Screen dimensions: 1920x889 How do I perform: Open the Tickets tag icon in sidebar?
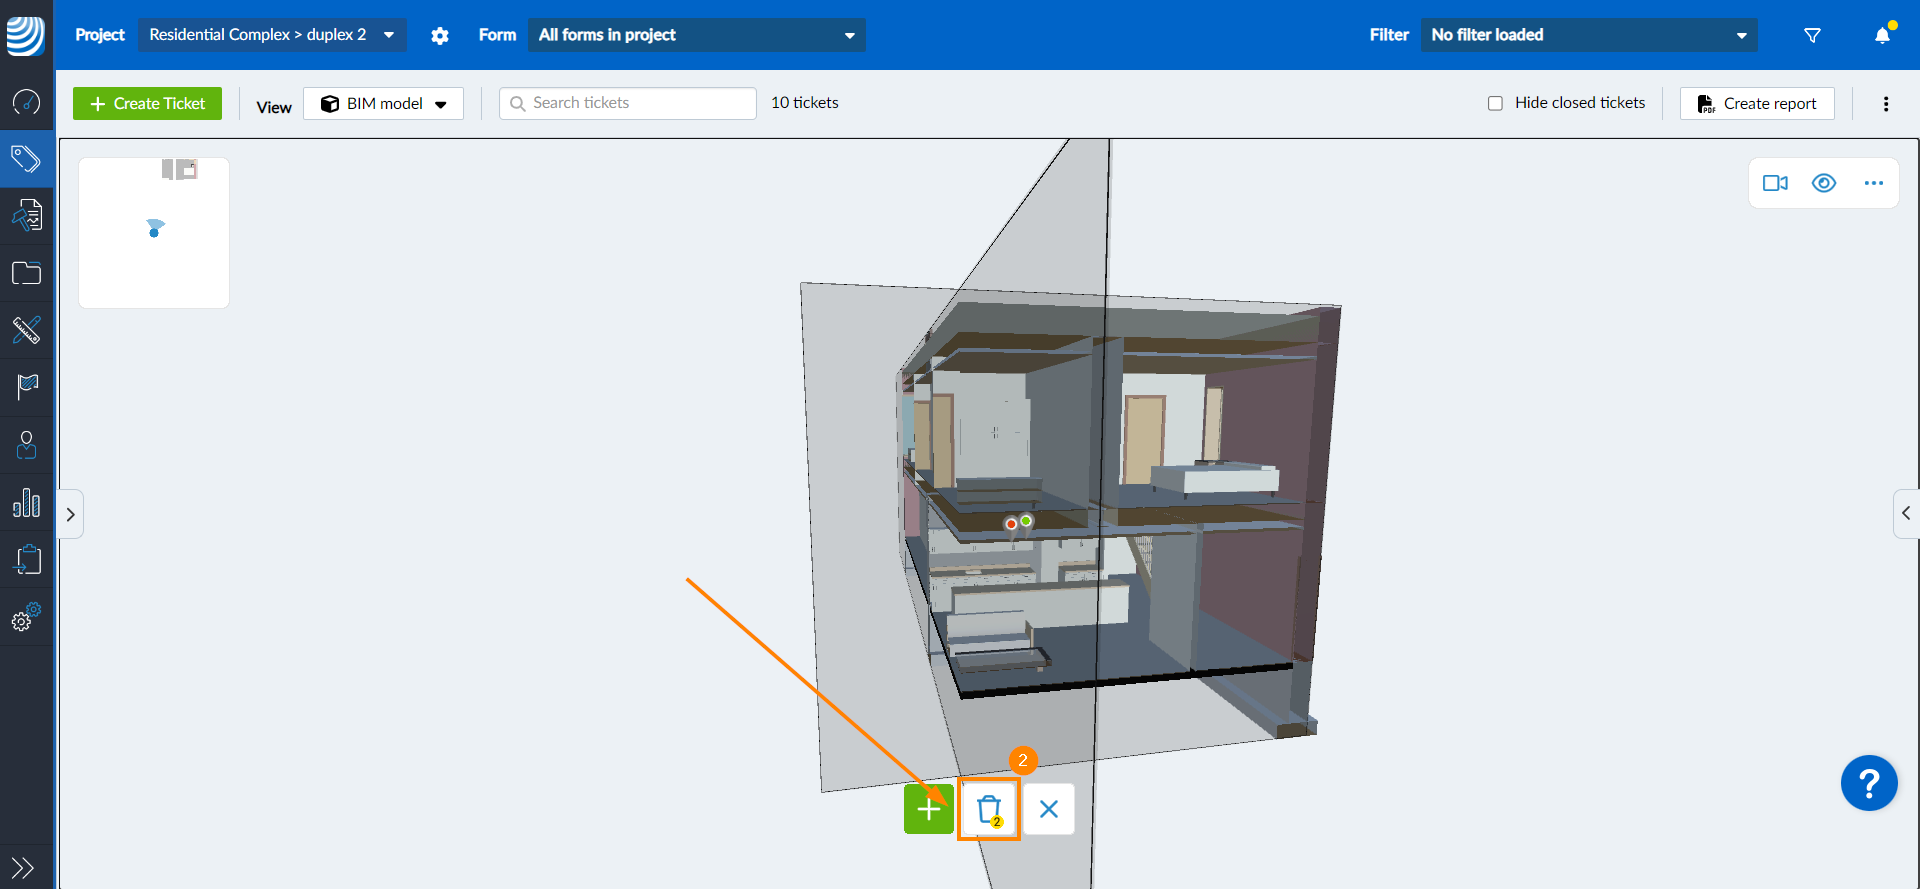click(x=26, y=158)
